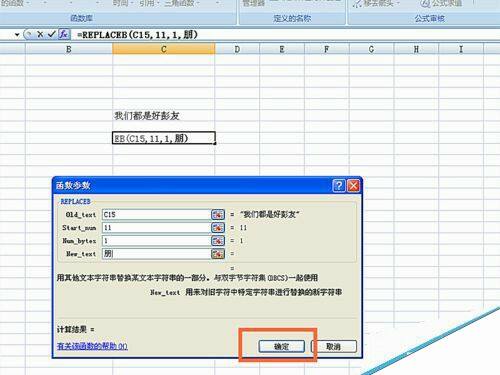This screenshot has width=500, height=375.
Task: Click the 确定 button
Action: coord(282,346)
